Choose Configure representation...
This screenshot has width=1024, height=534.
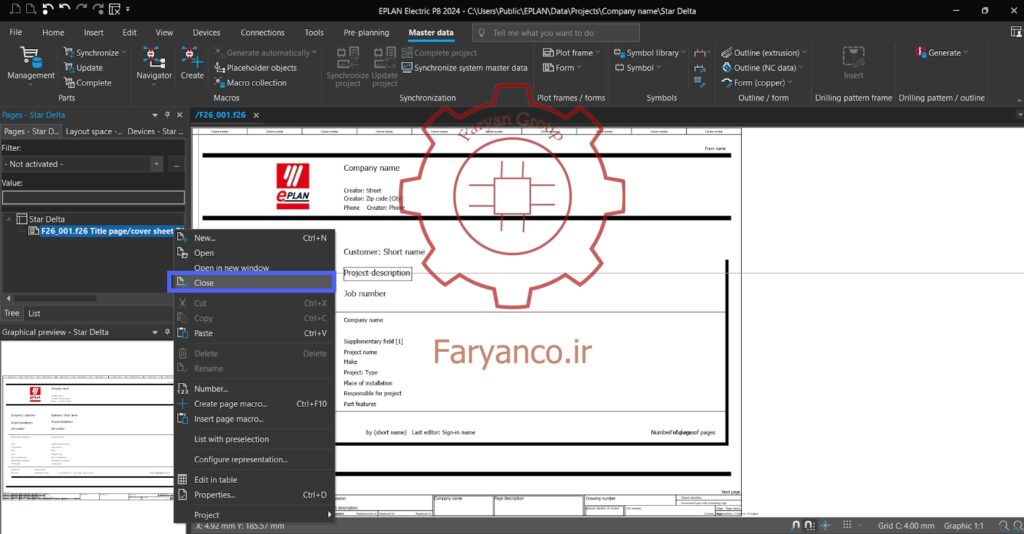point(254,460)
